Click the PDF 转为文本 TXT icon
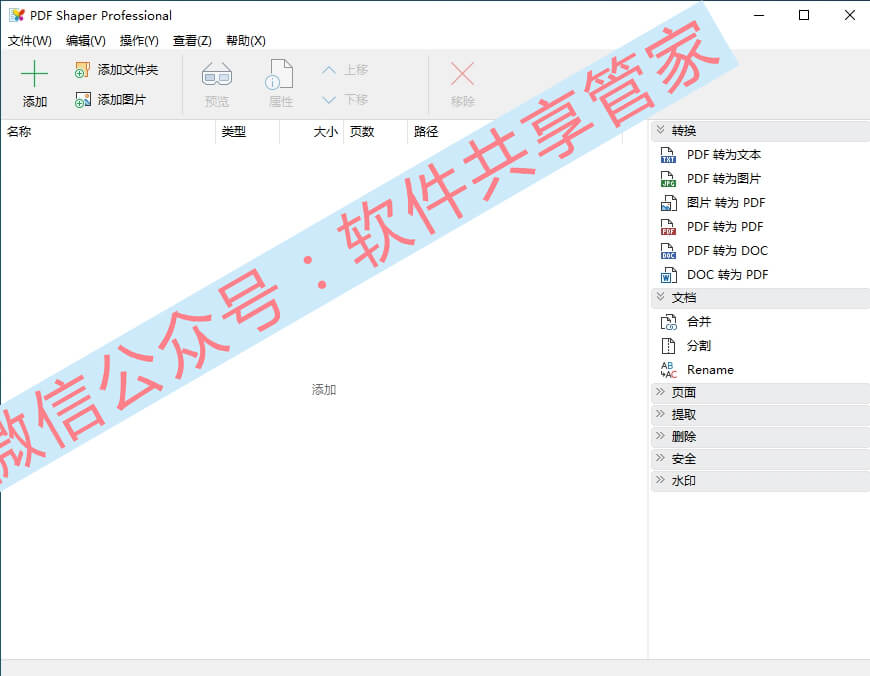 [x=668, y=155]
